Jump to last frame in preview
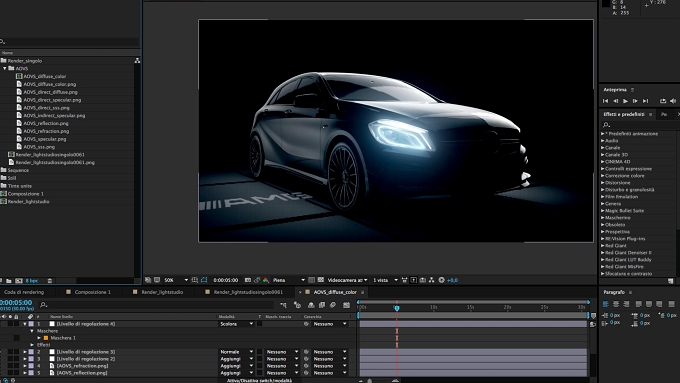 click(645, 101)
